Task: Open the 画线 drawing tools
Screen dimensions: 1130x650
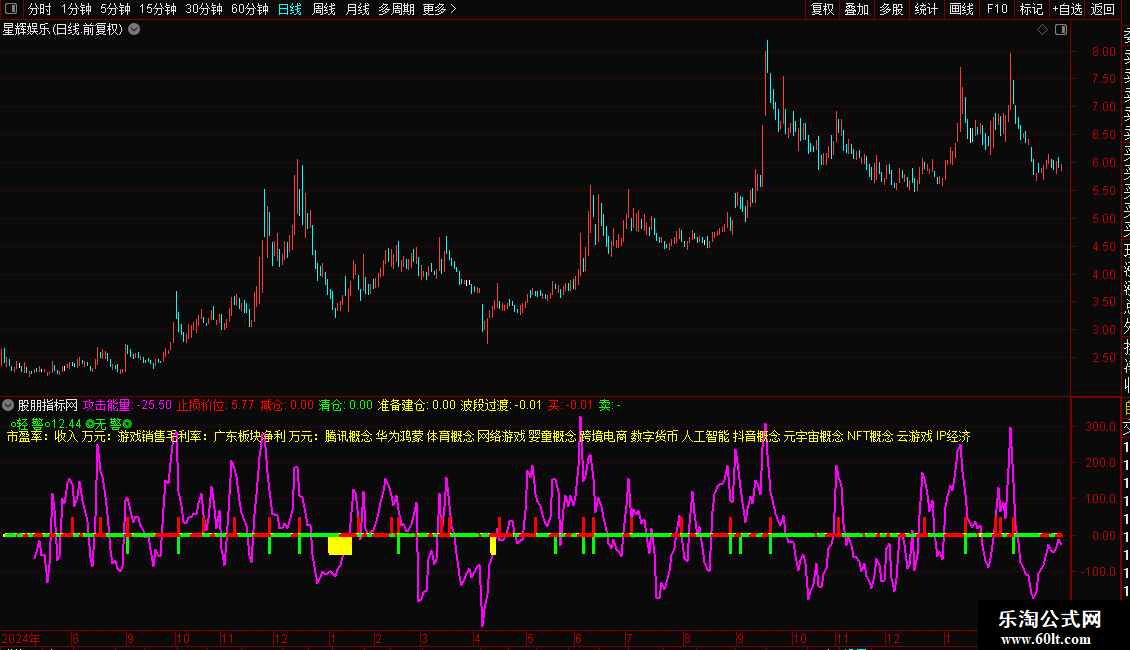Action: click(961, 9)
